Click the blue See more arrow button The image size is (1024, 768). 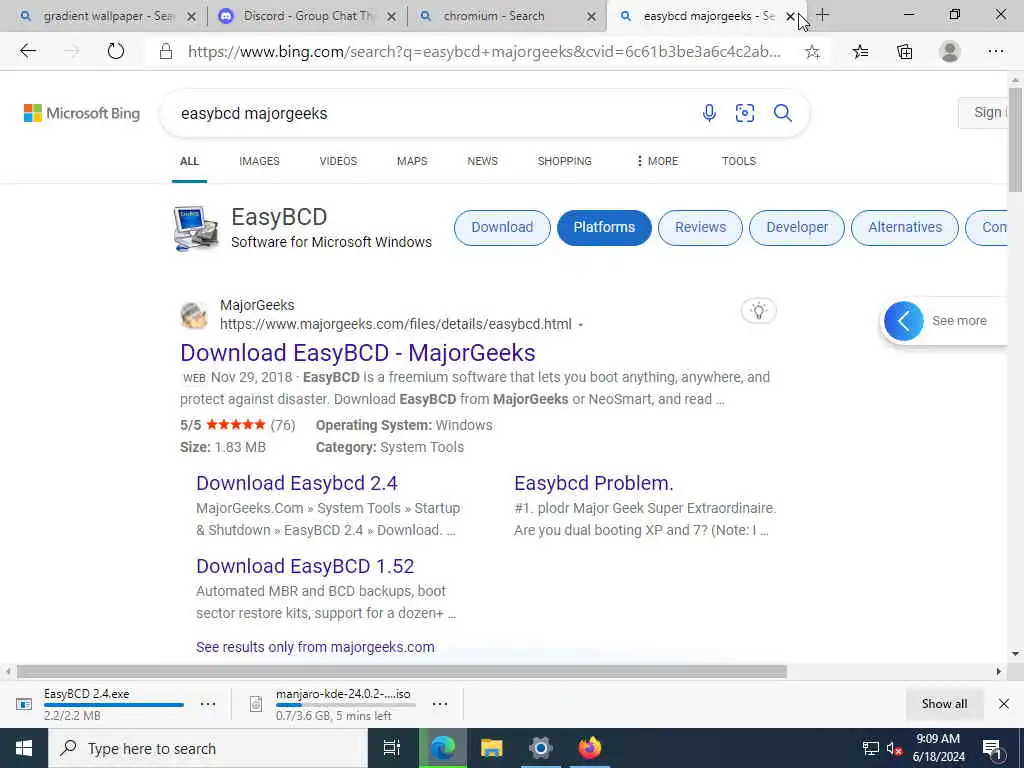click(x=903, y=321)
